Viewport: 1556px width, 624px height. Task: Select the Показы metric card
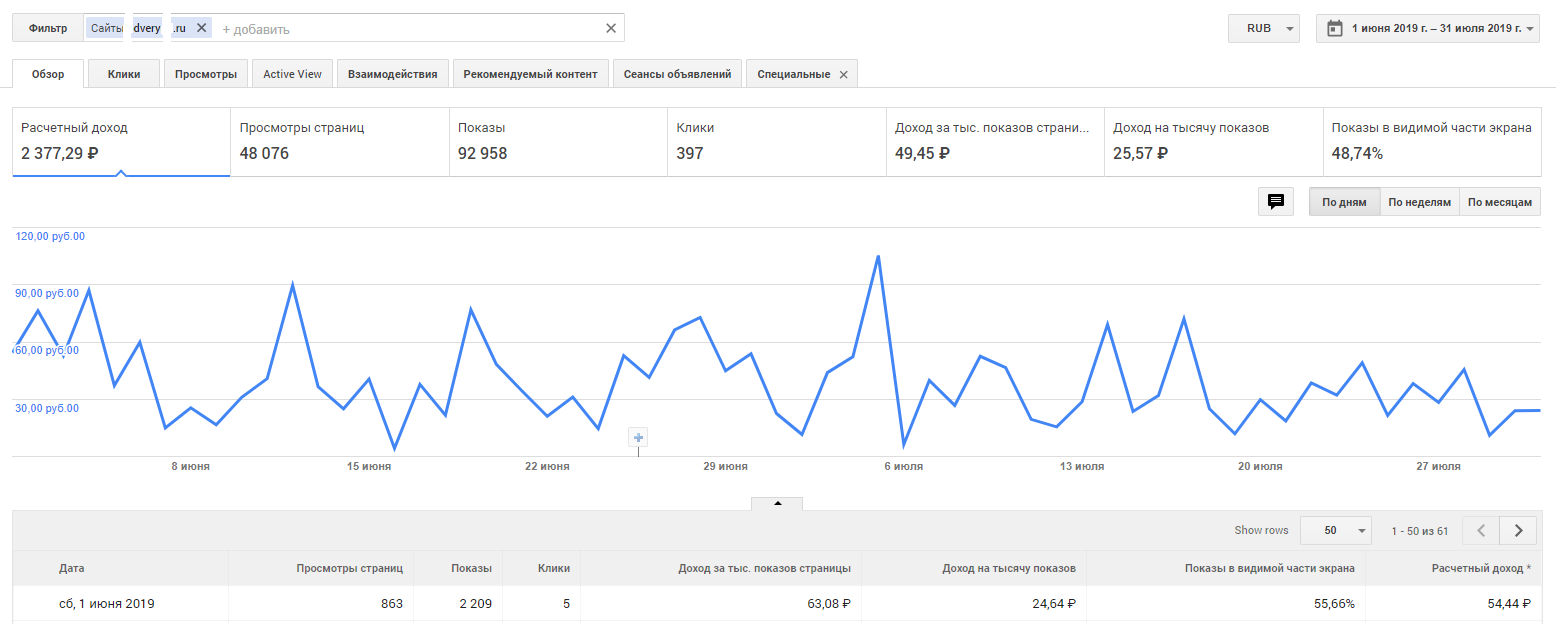coord(558,142)
